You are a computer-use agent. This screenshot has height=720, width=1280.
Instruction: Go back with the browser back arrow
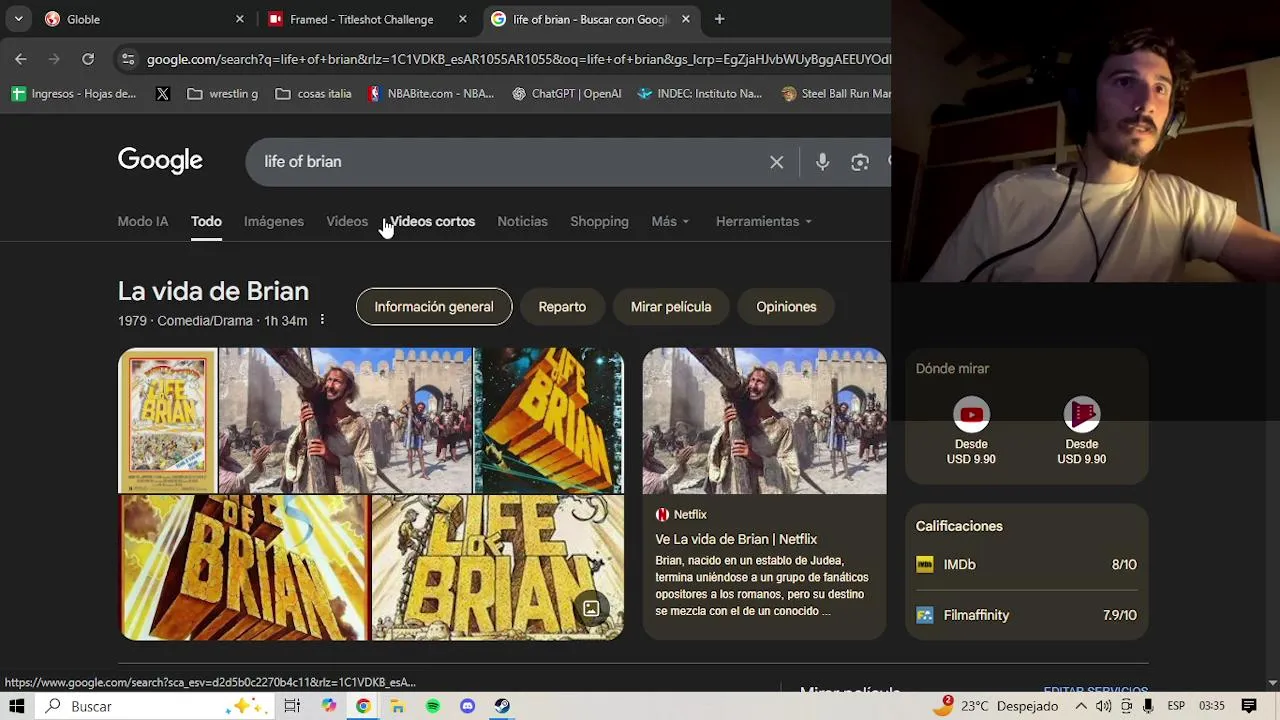pyautogui.click(x=21, y=59)
